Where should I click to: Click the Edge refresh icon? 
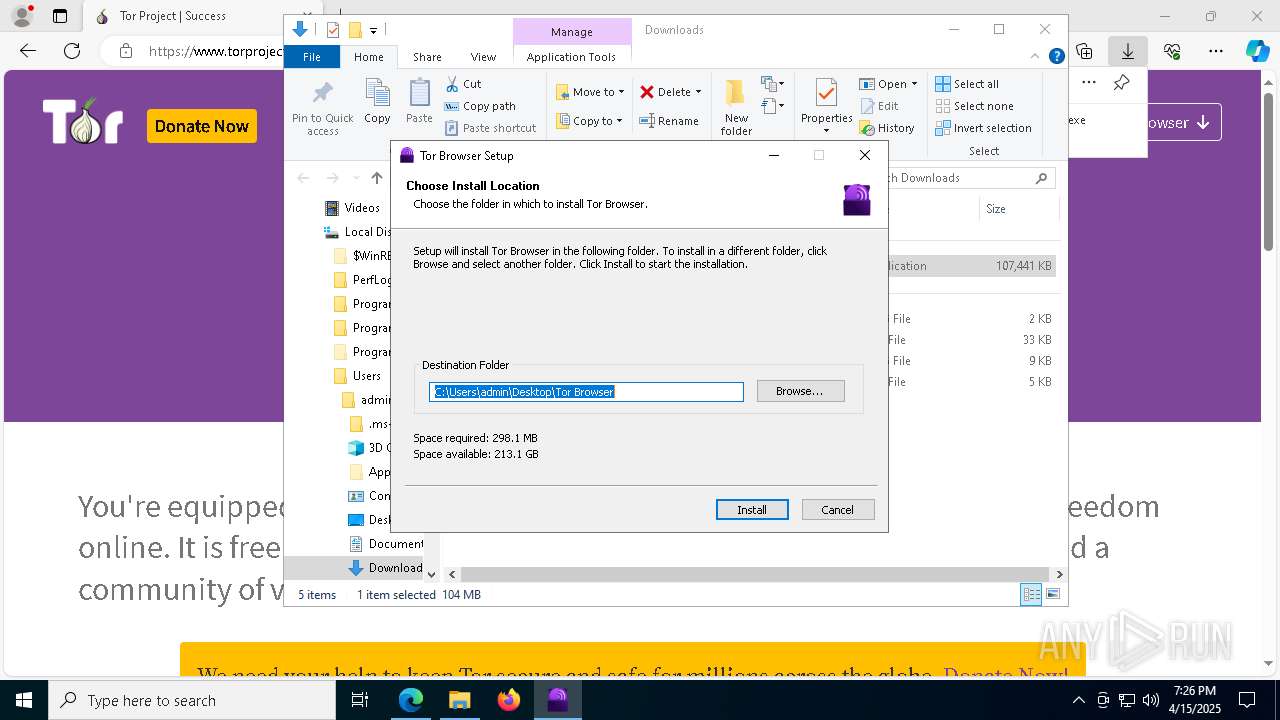point(72,51)
